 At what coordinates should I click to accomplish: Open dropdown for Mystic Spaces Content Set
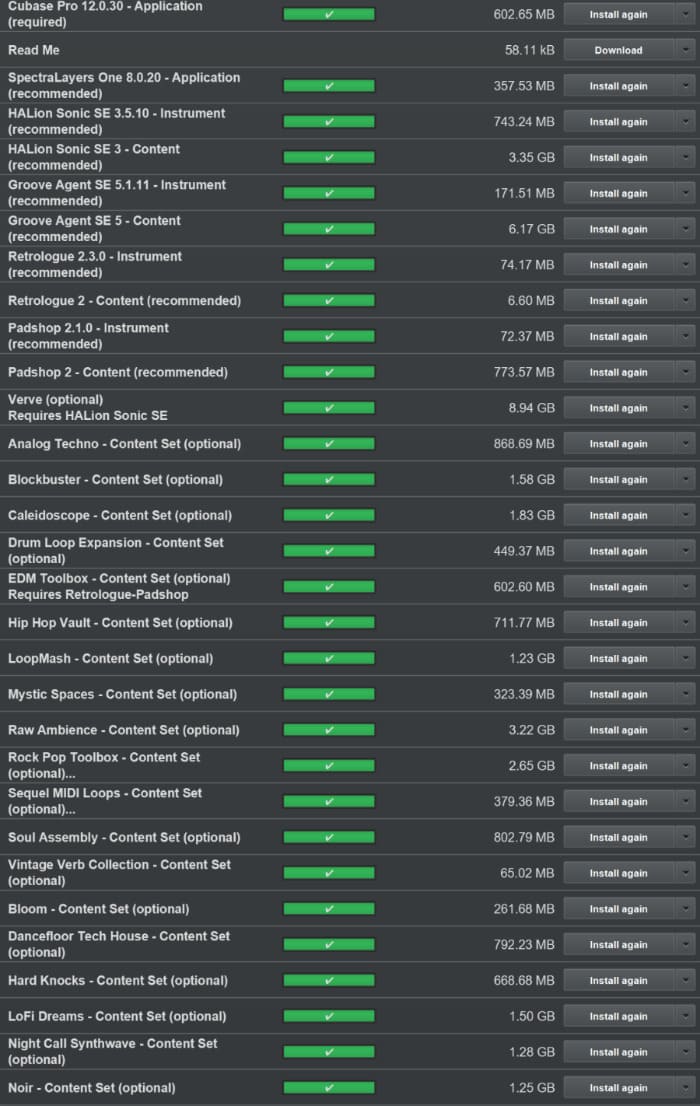tap(685, 695)
